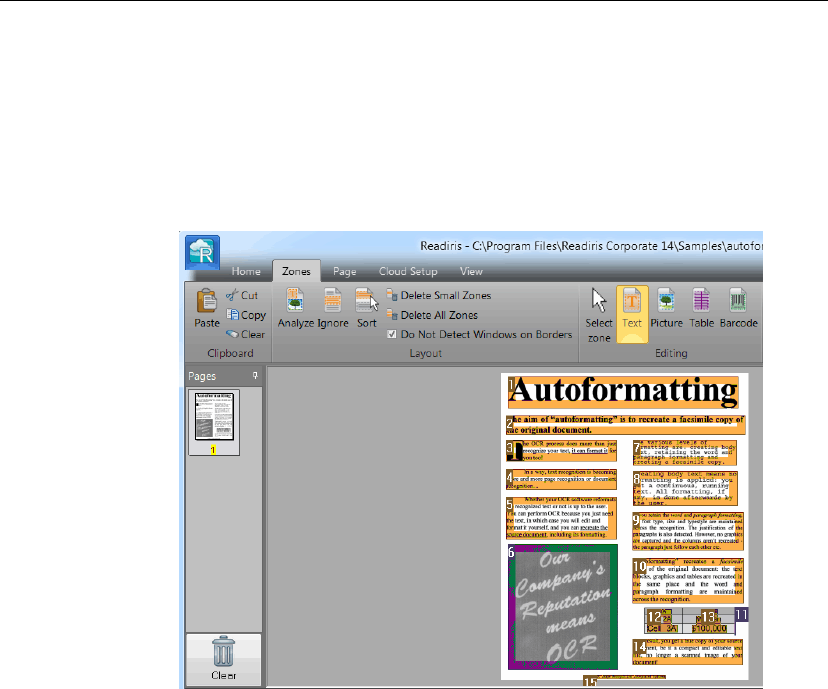The image size is (828, 689).
Task: Choose the Select zone pointer tool
Action: (599, 315)
